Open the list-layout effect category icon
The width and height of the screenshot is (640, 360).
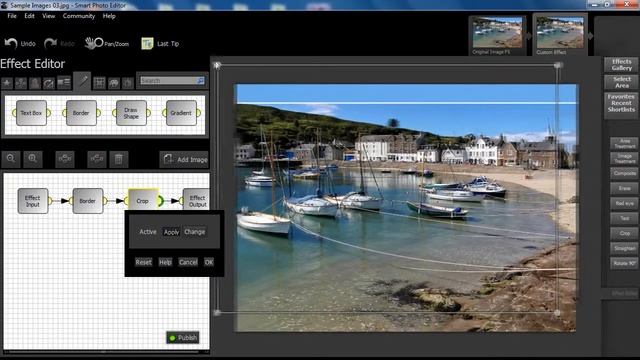(x=63, y=83)
